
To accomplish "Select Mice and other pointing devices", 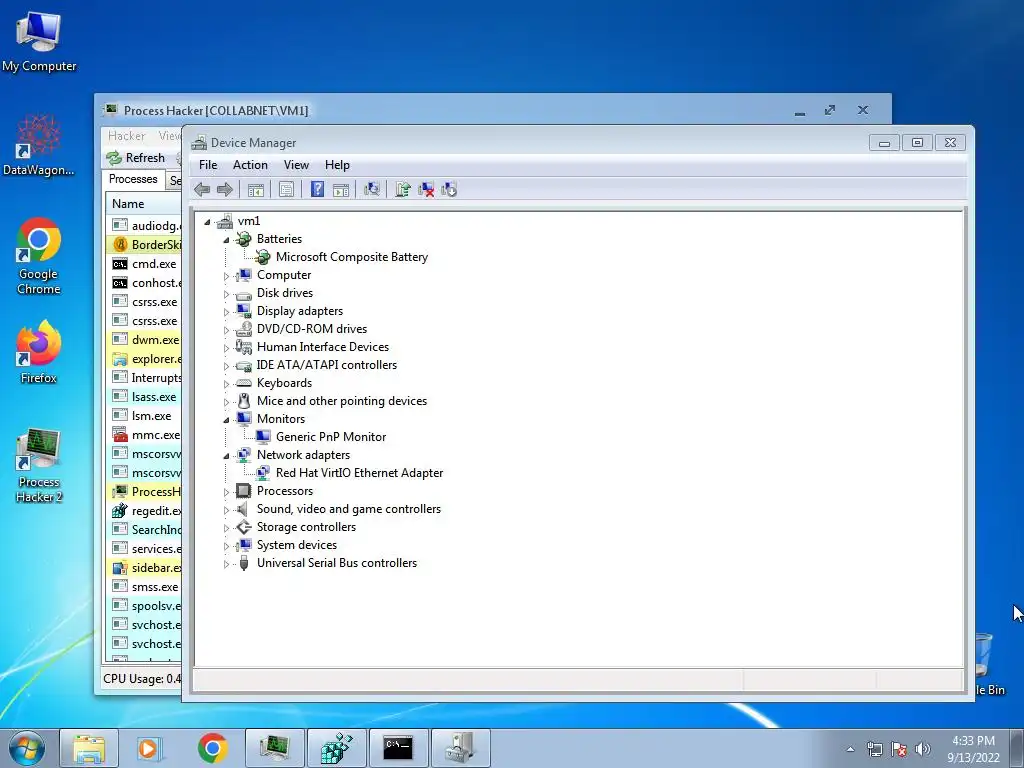I will point(342,401).
